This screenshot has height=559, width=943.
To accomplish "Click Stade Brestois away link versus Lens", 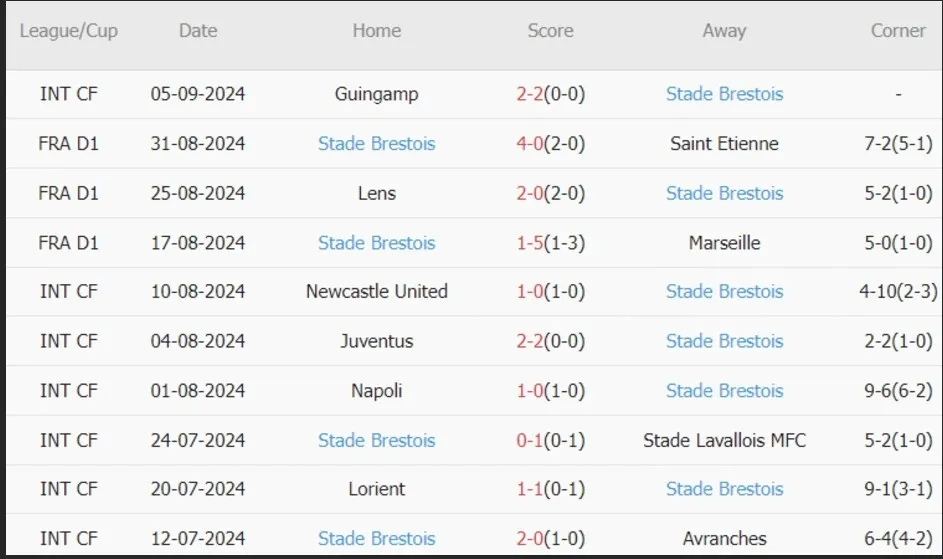I will 724,193.
